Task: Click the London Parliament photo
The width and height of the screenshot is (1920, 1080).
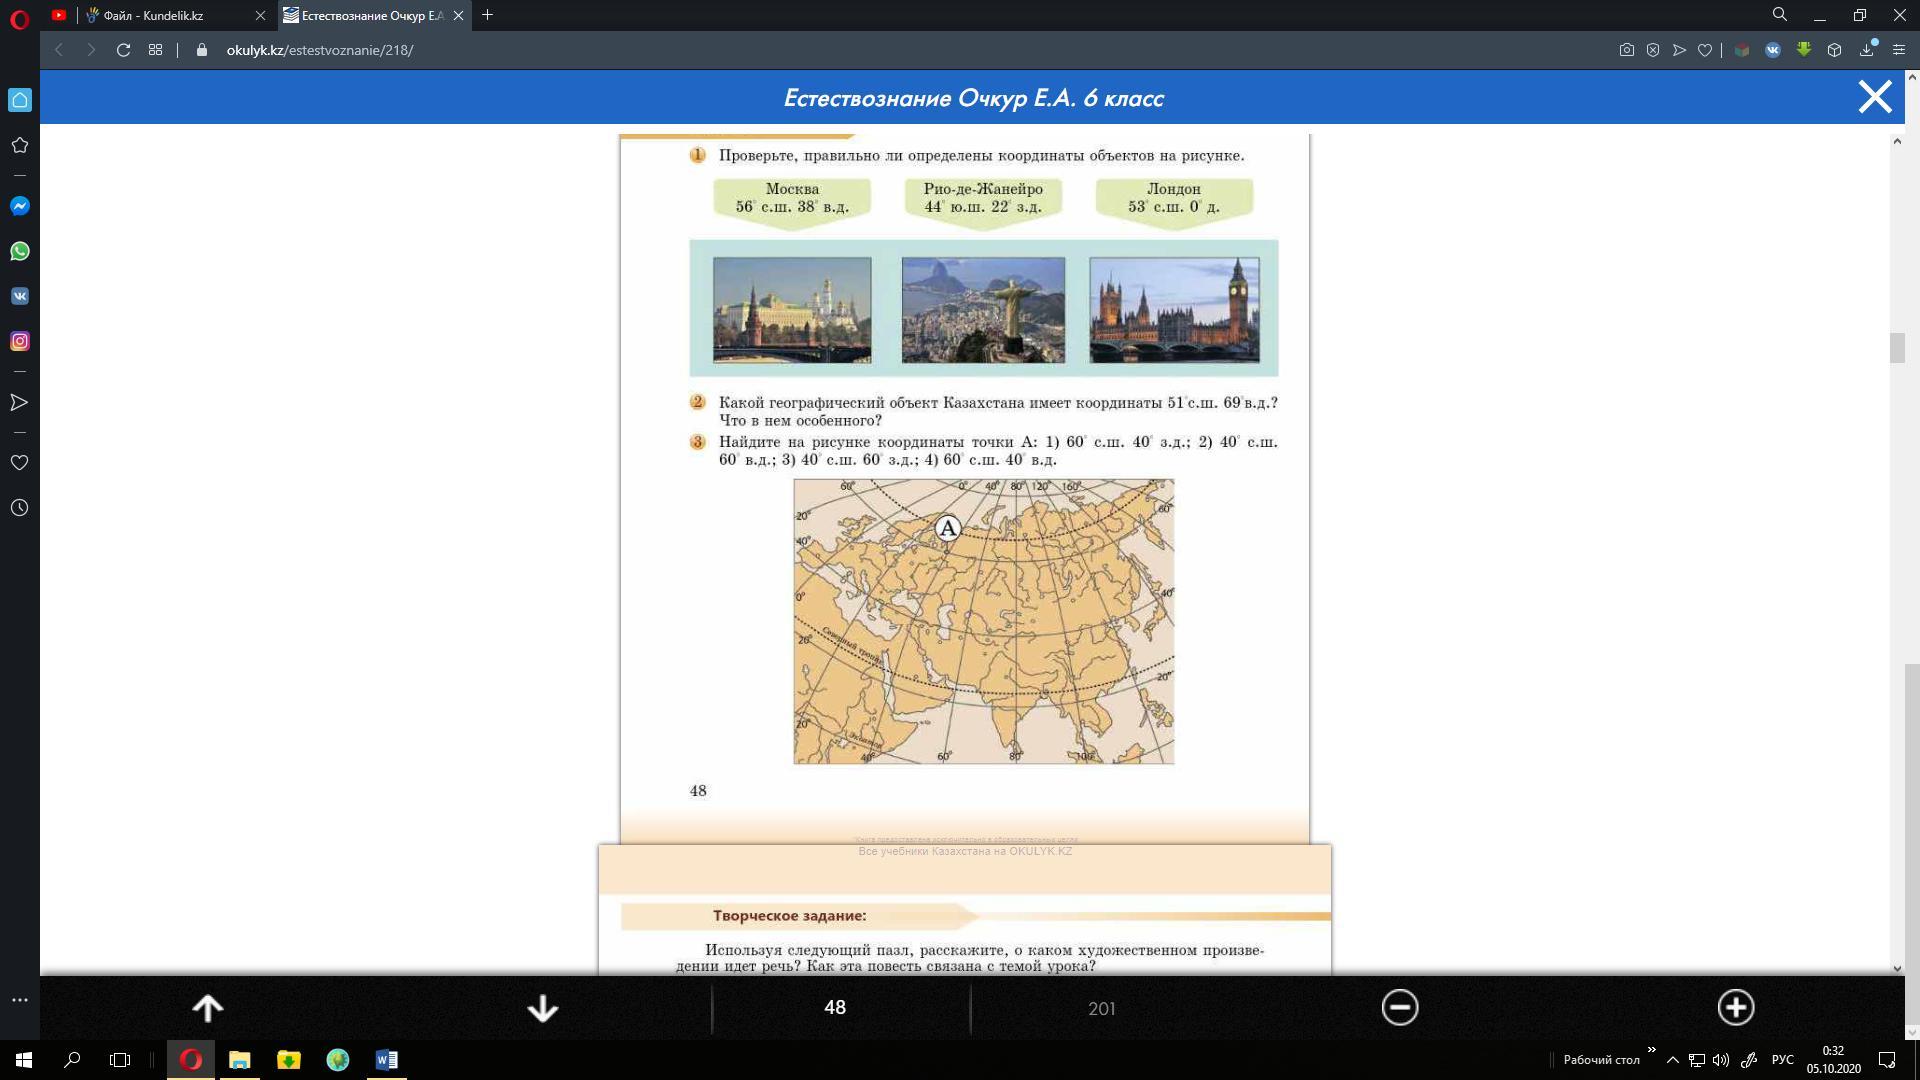Action: 1174,310
